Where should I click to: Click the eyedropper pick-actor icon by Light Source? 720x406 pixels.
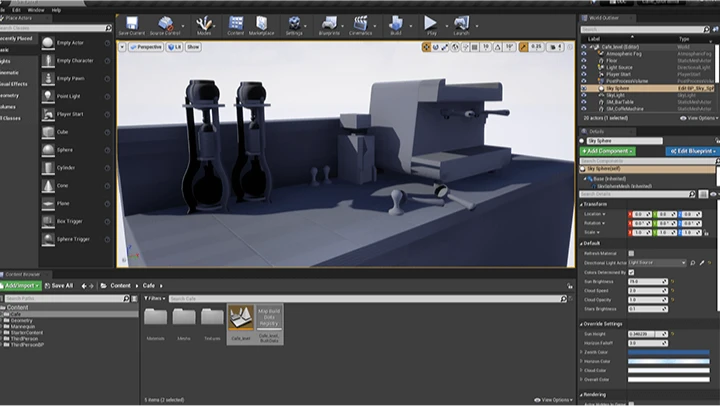pos(702,263)
